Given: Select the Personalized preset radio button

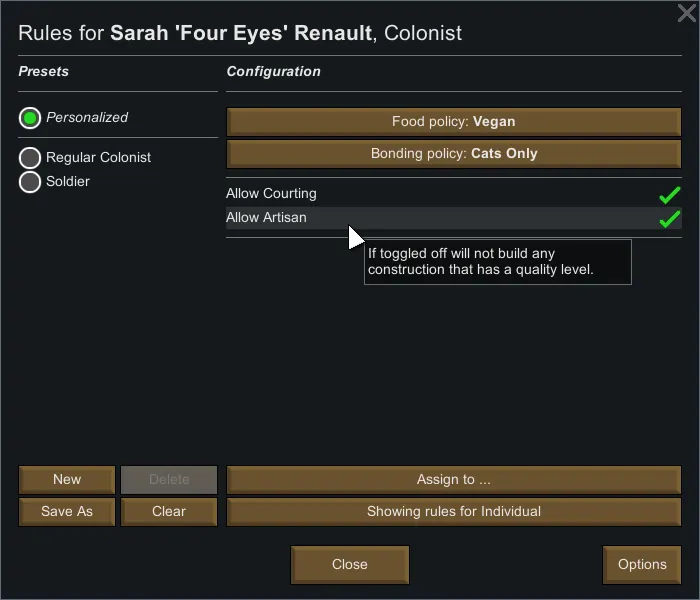Looking at the screenshot, I should coord(30,118).
